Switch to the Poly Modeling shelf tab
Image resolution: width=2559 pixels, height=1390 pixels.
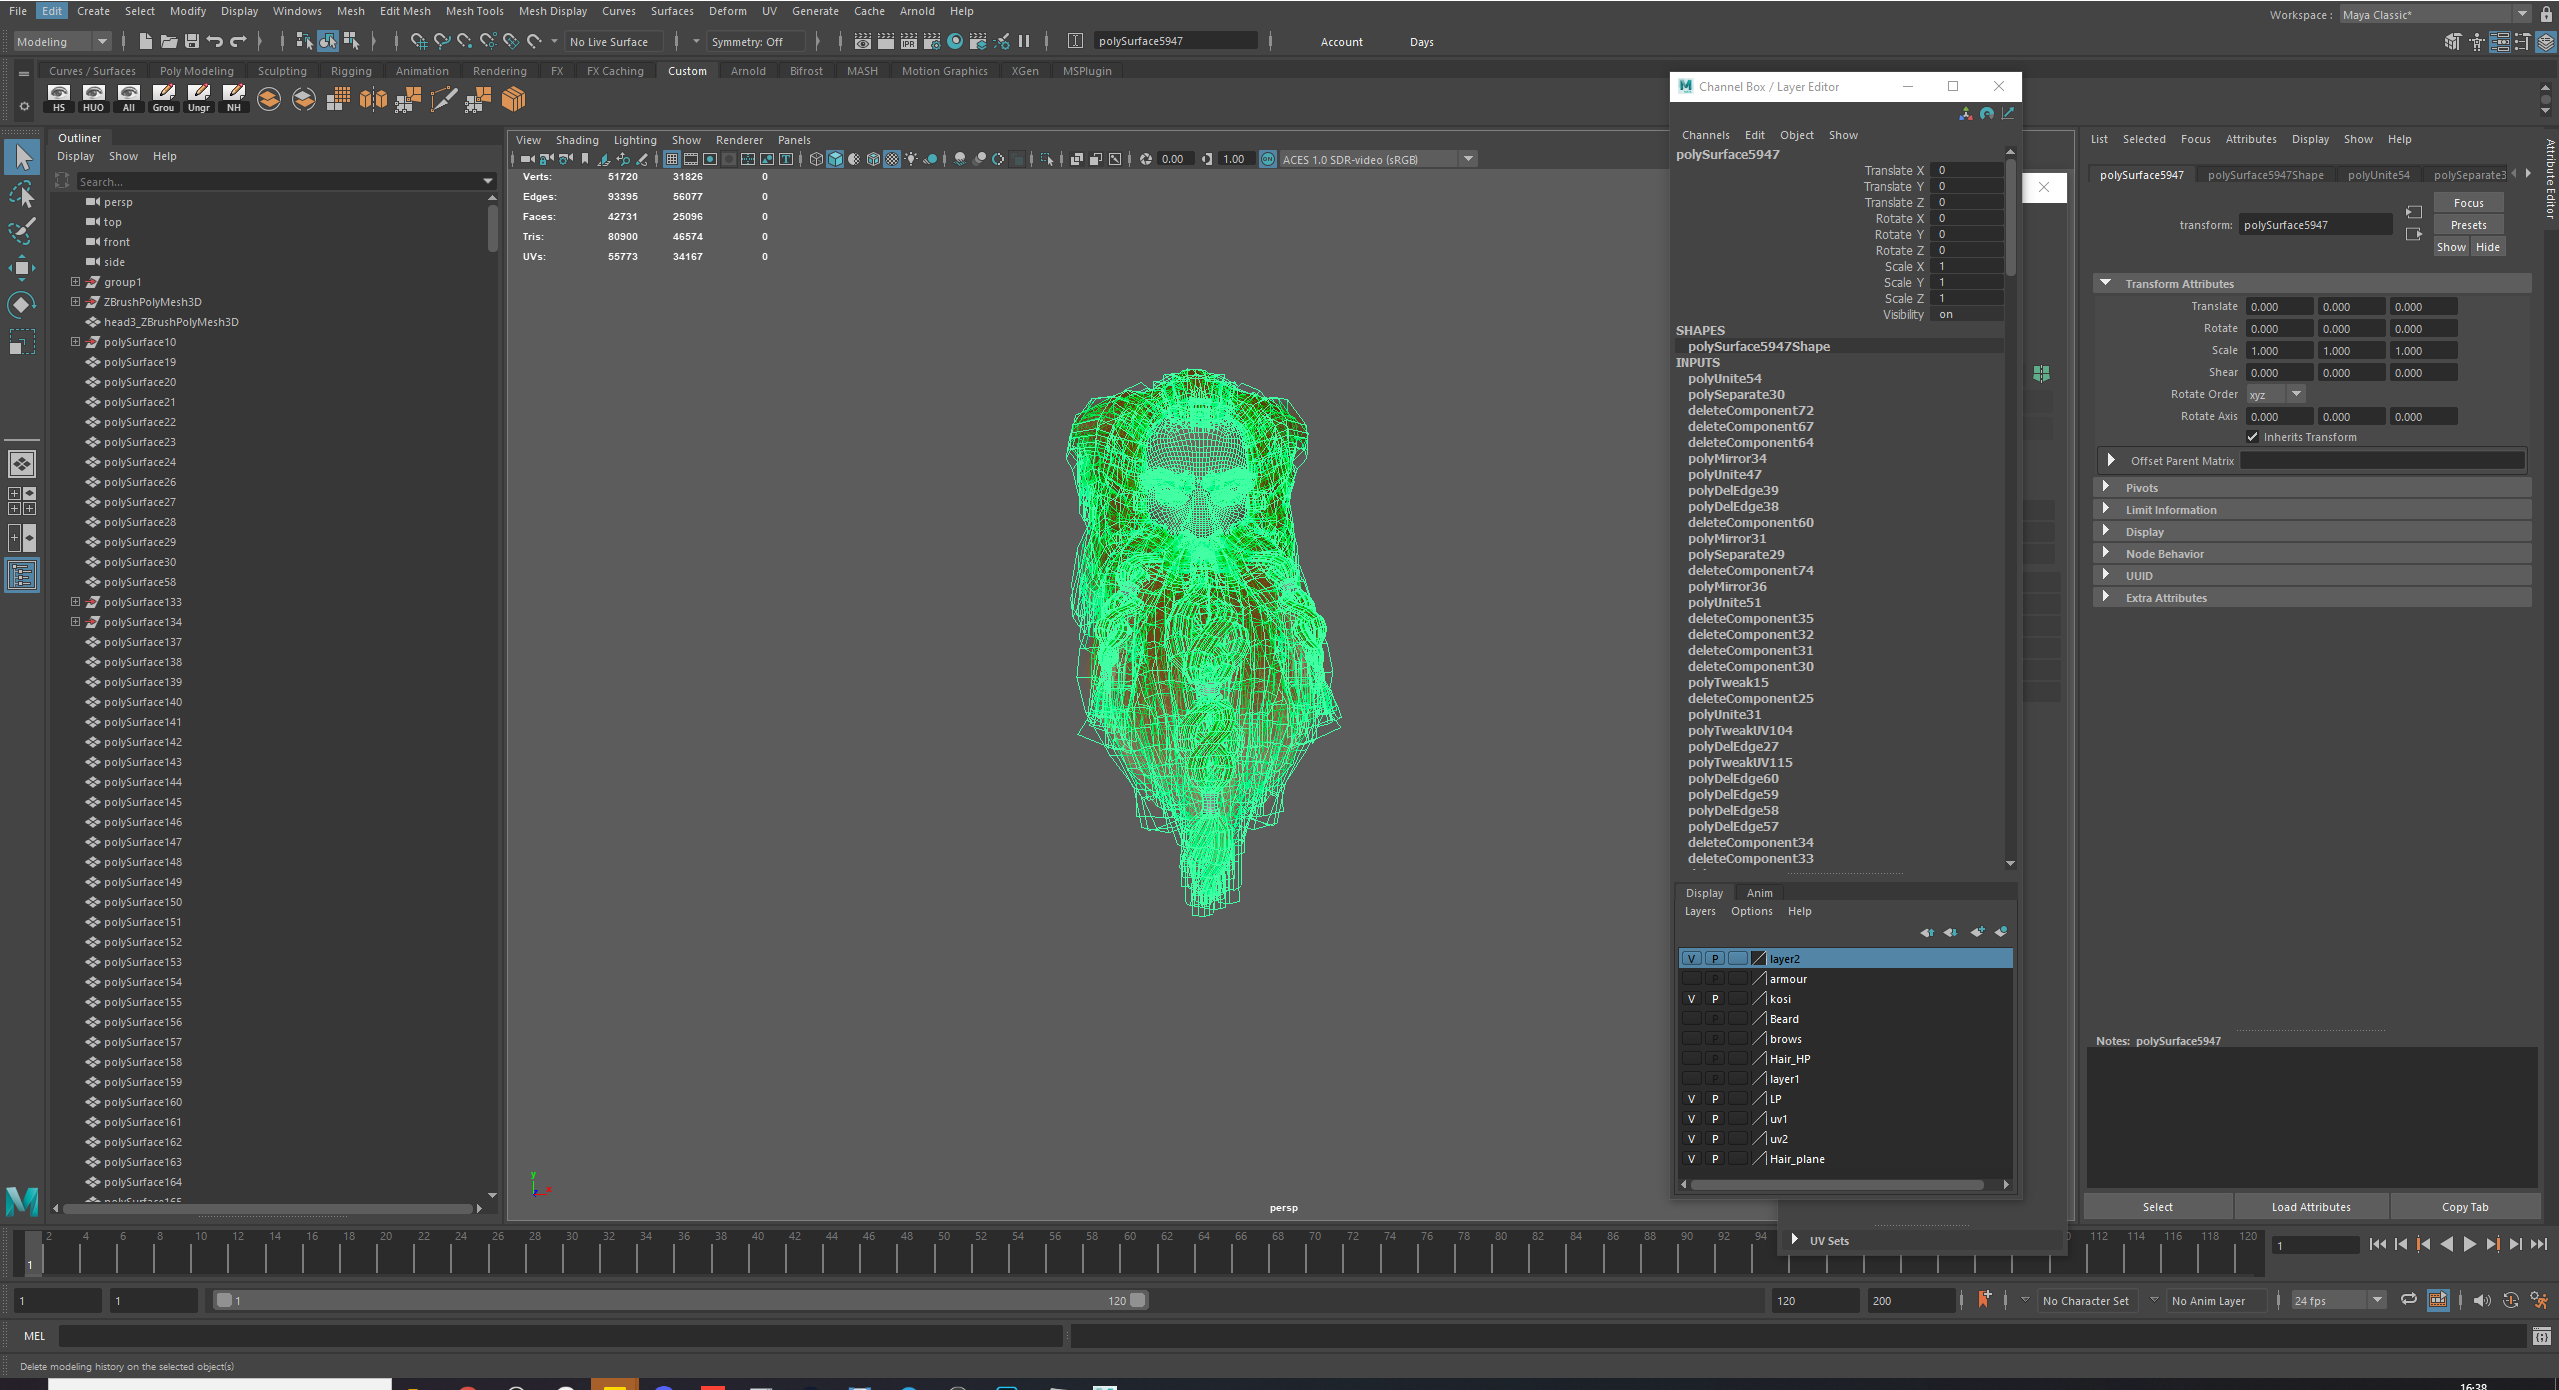(196, 71)
